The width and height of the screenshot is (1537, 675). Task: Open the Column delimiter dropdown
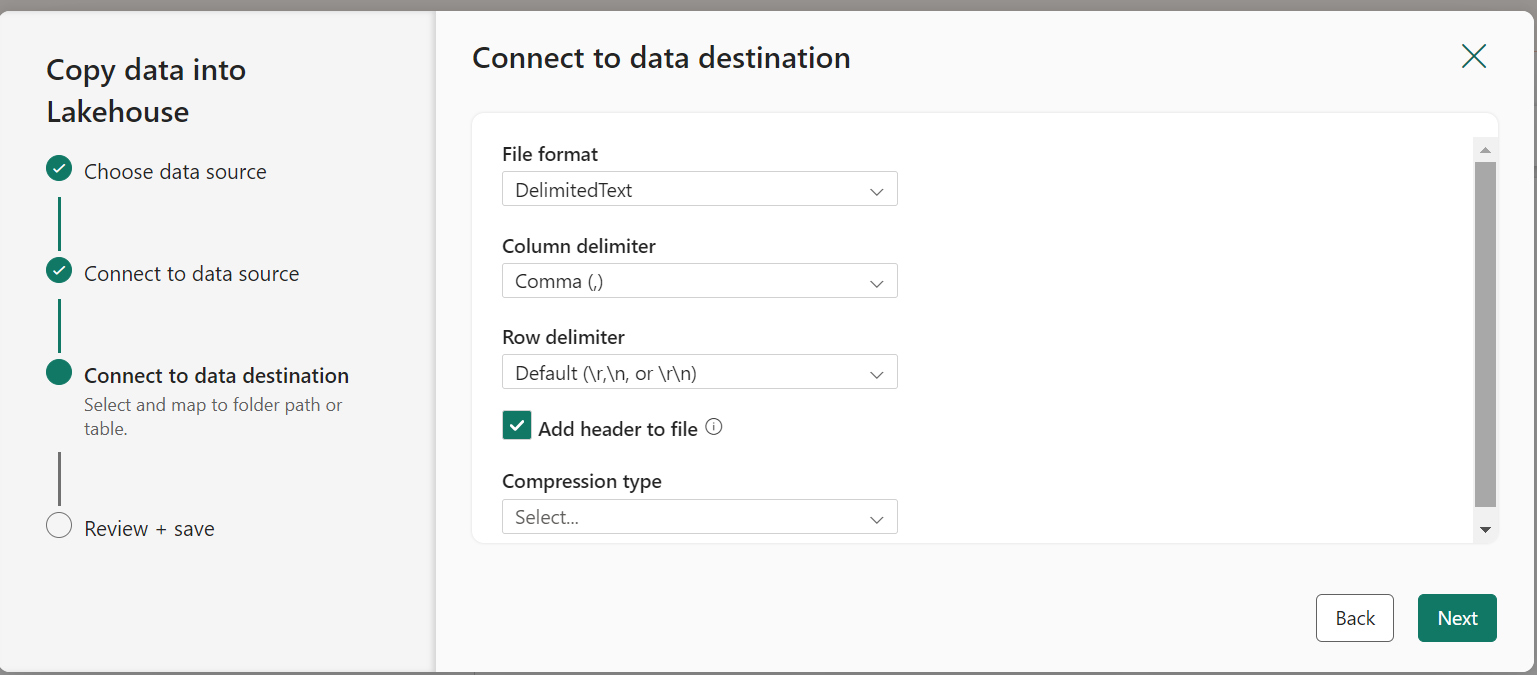[x=698, y=281]
